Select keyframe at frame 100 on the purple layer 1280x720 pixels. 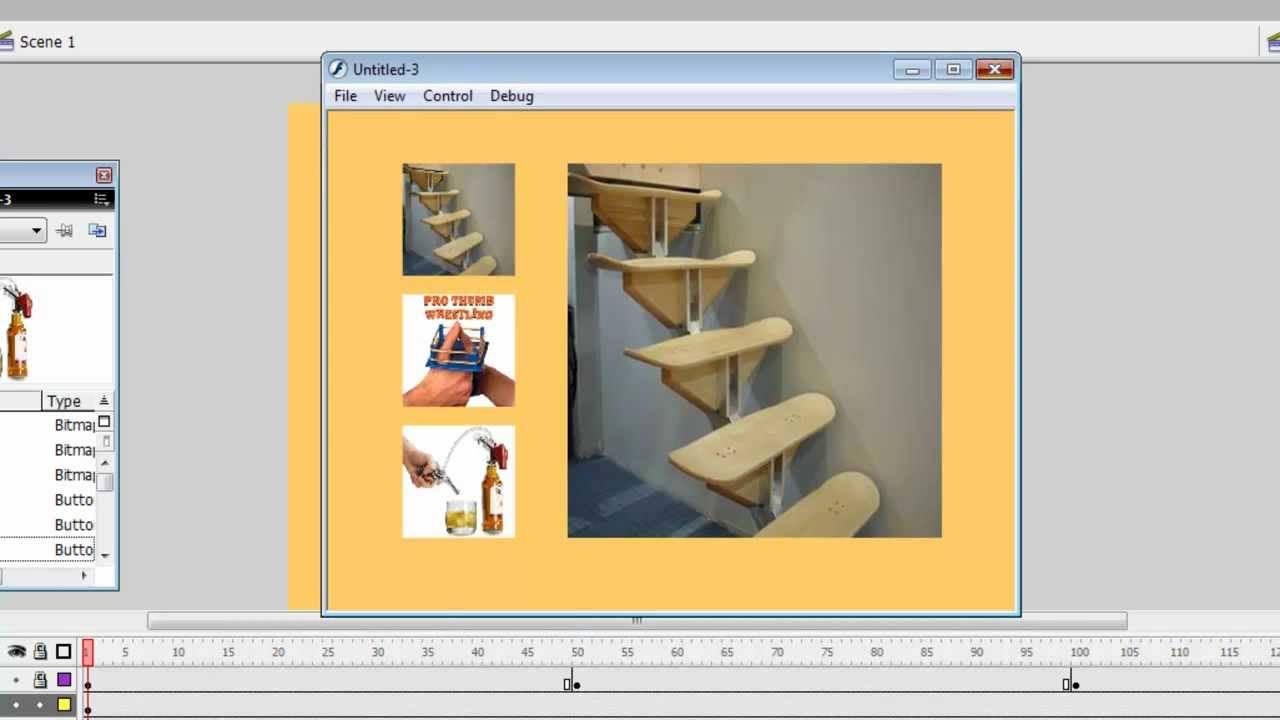pos(1076,684)
